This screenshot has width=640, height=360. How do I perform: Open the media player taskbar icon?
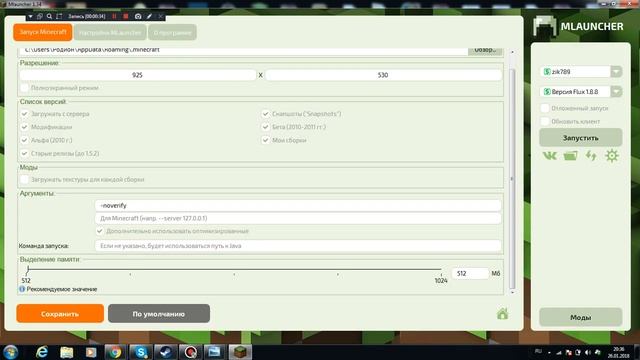point(91,352)
